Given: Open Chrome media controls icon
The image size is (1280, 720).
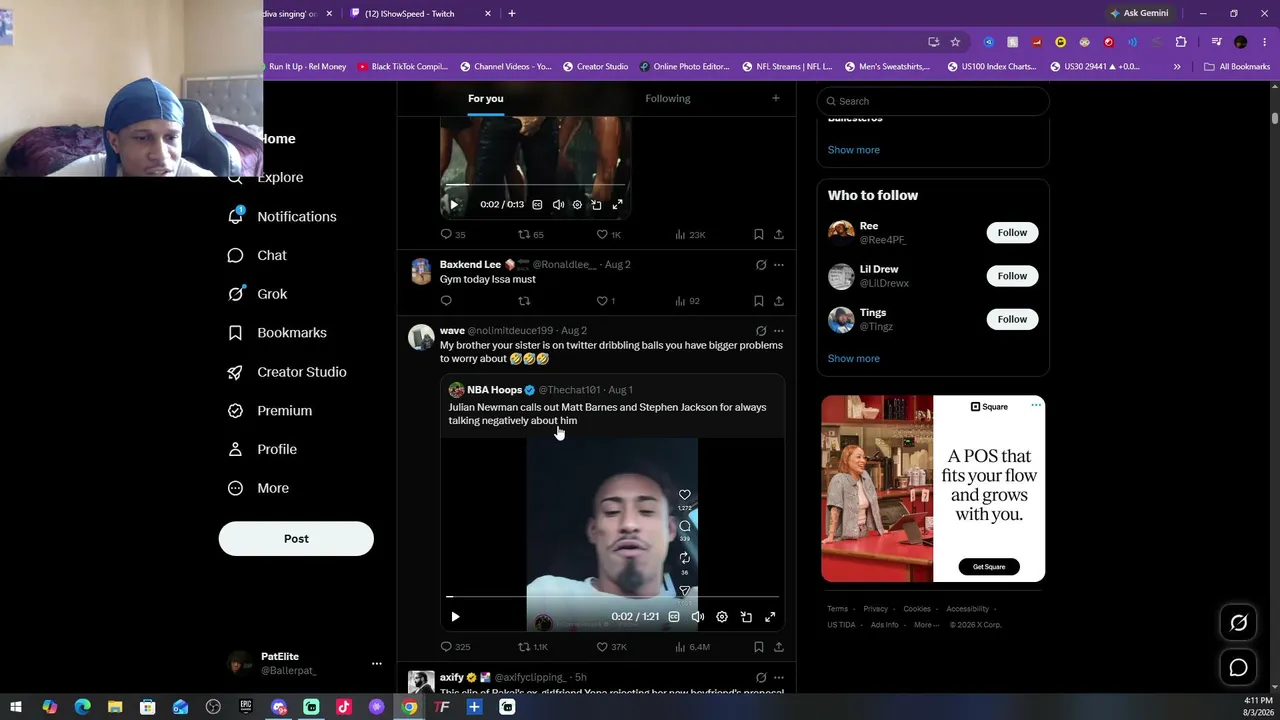Looking at the screenshot, I should pos(1216,42).
